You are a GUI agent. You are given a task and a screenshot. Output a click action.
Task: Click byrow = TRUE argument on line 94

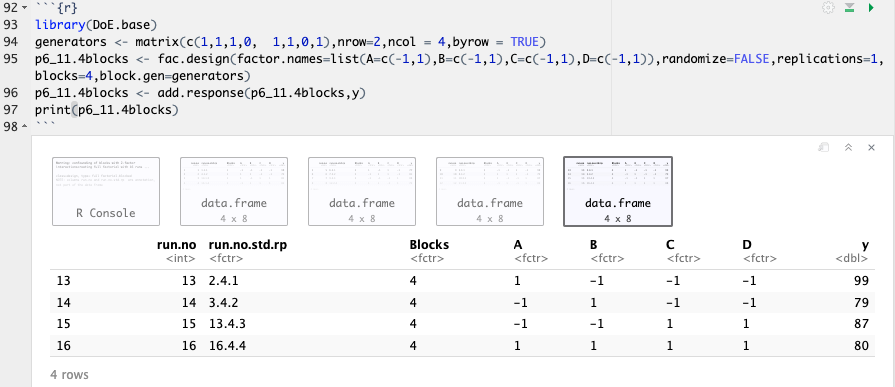click(496, 42)
